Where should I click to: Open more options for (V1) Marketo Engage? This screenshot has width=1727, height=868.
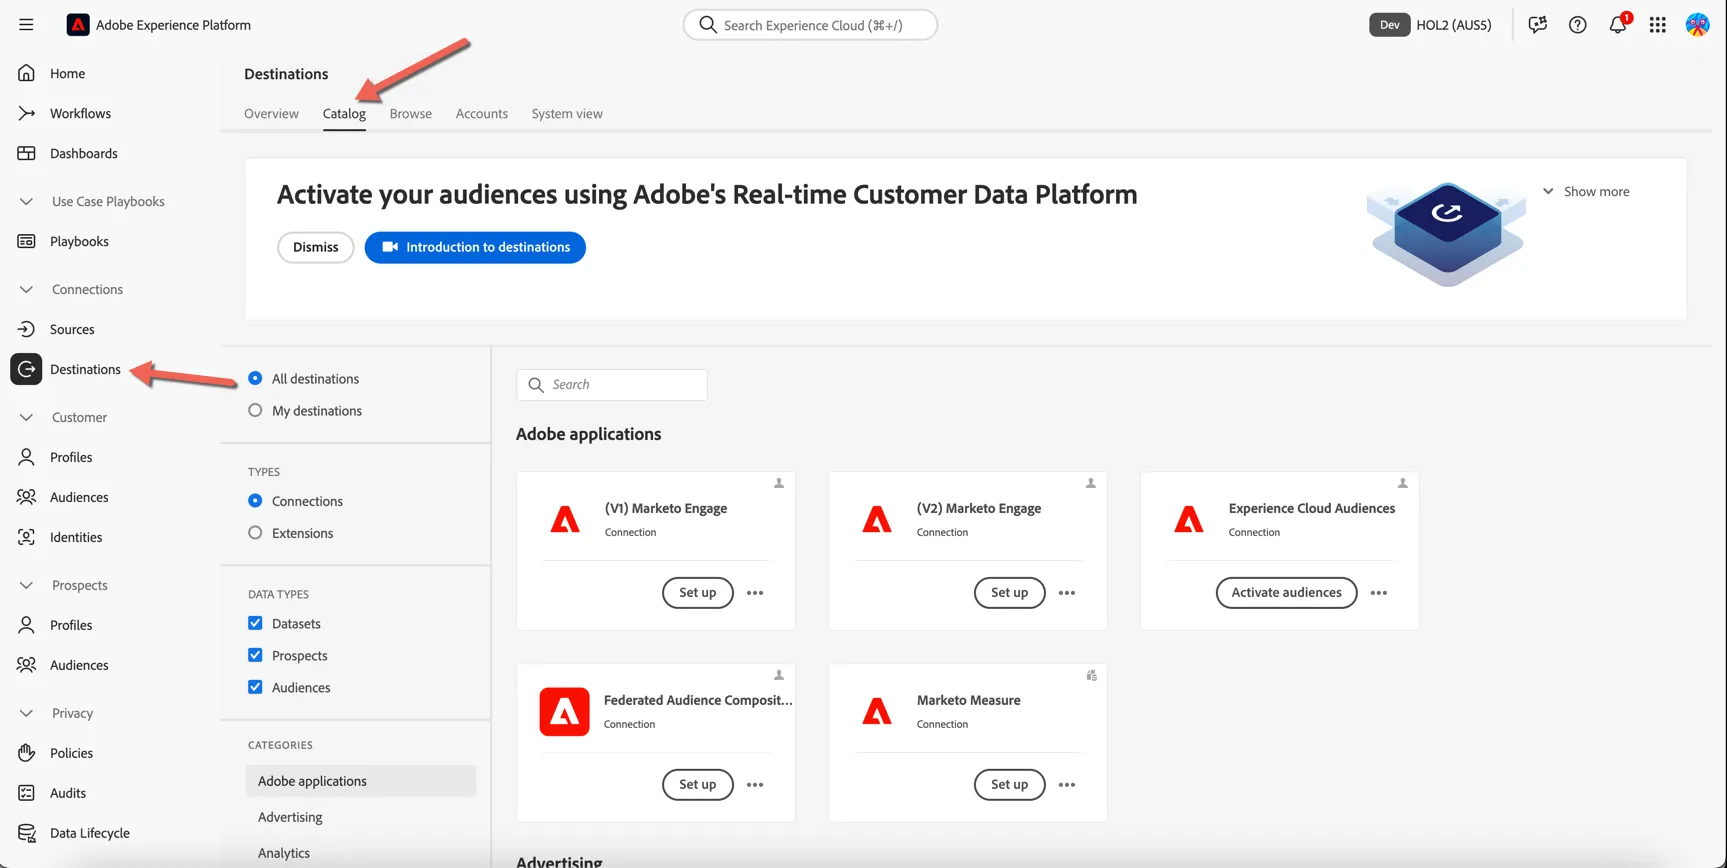[755, 593]
